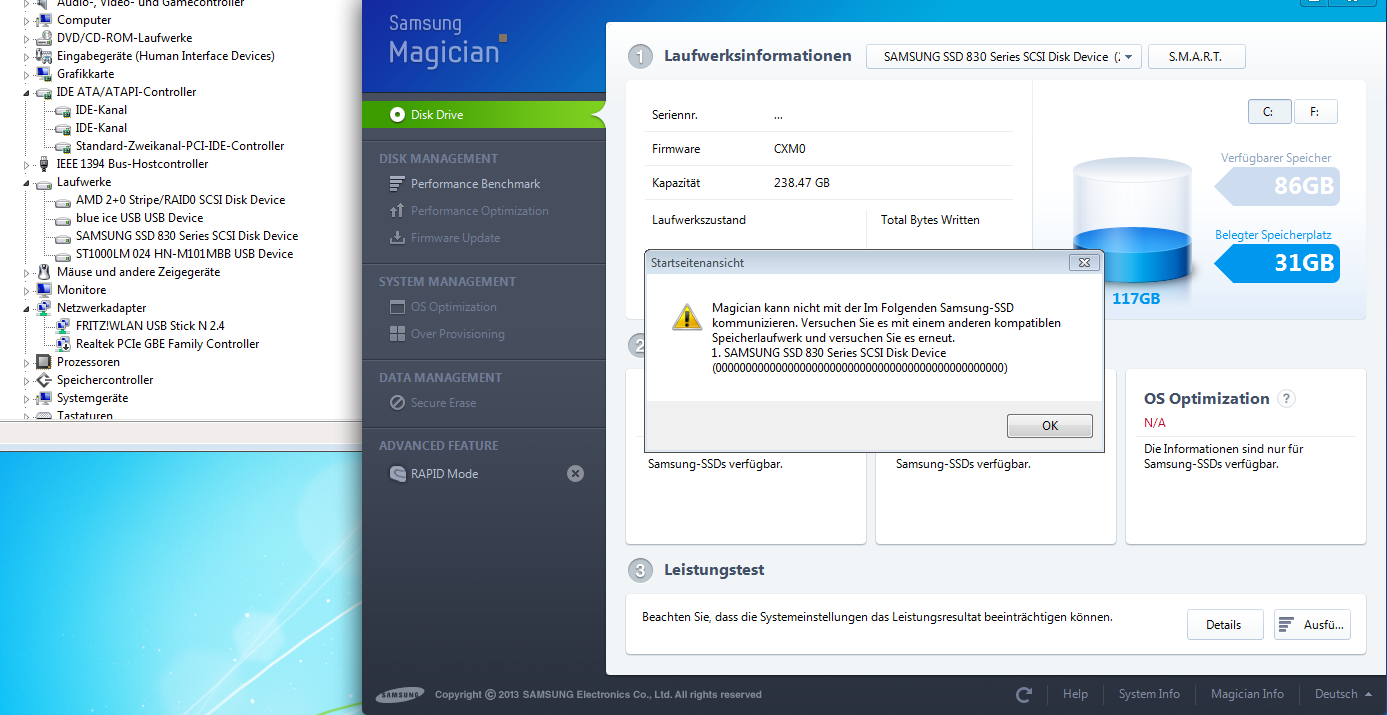Click the OS Optimization Windows icon
Image resolution: width=1387 pixels, height=715 pixels.
[x=396, y=307]
